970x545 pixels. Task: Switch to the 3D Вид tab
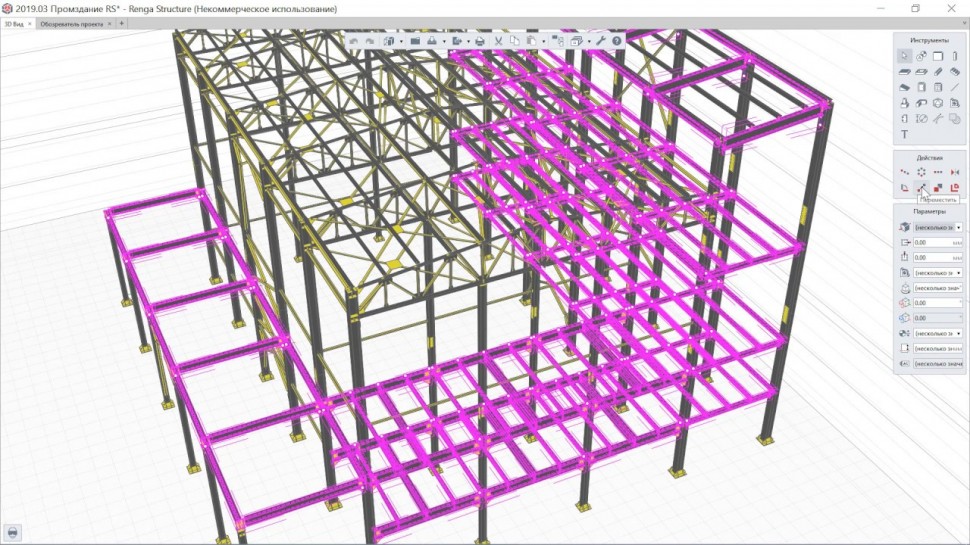[x=15, y=22]
